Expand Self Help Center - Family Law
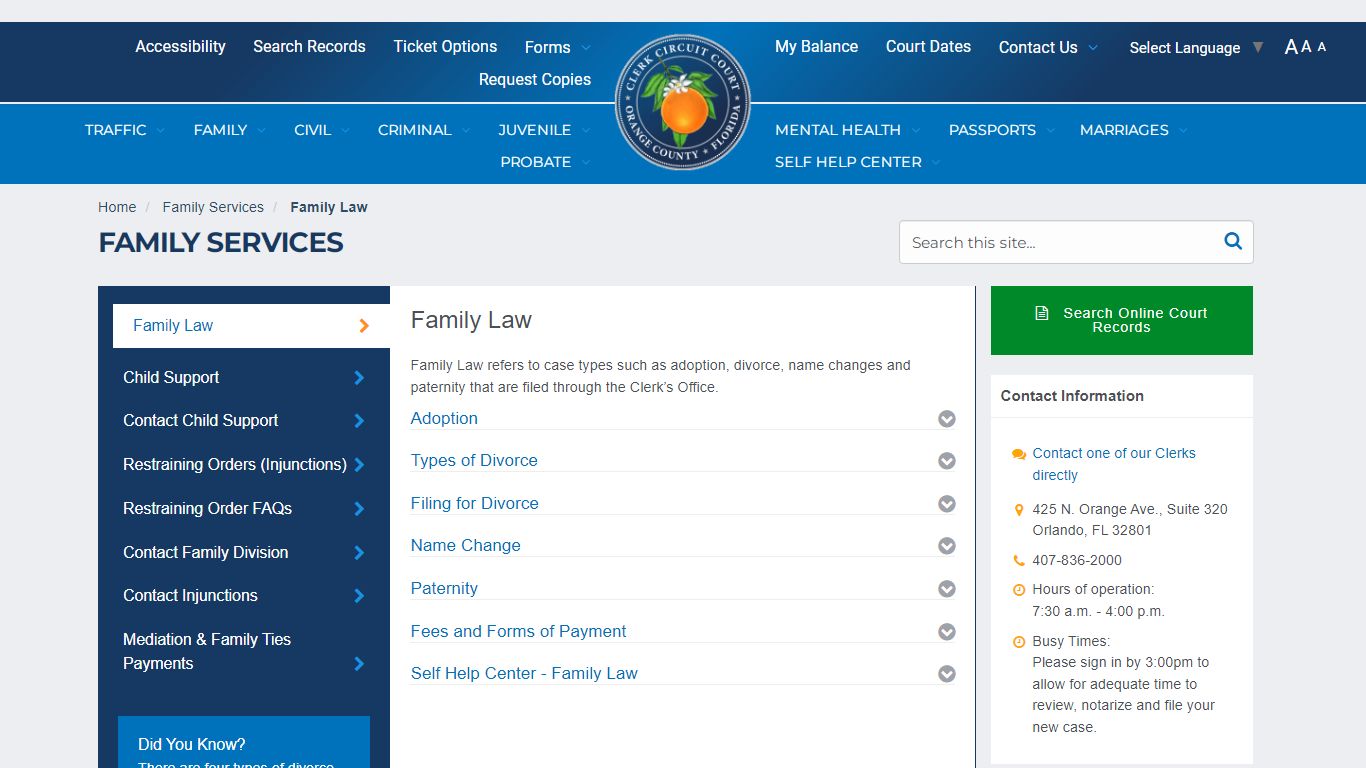Image resolution: width=1366 pixels, height=768 pixels. click(x=683, y=674)
